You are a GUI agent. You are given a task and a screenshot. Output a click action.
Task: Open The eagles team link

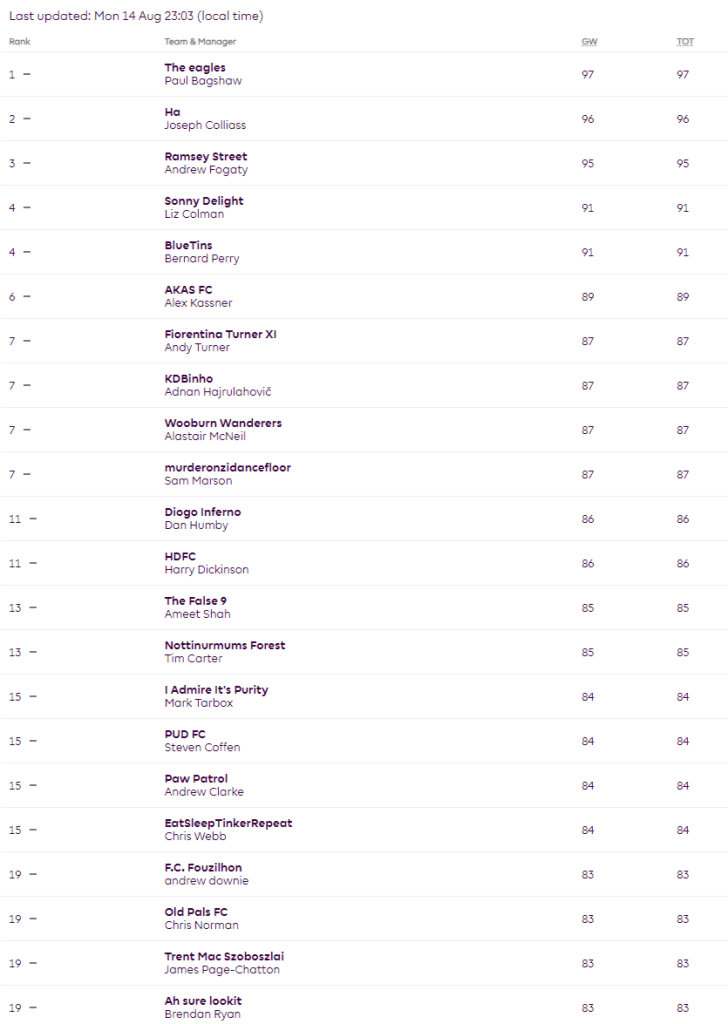point(195,68)
